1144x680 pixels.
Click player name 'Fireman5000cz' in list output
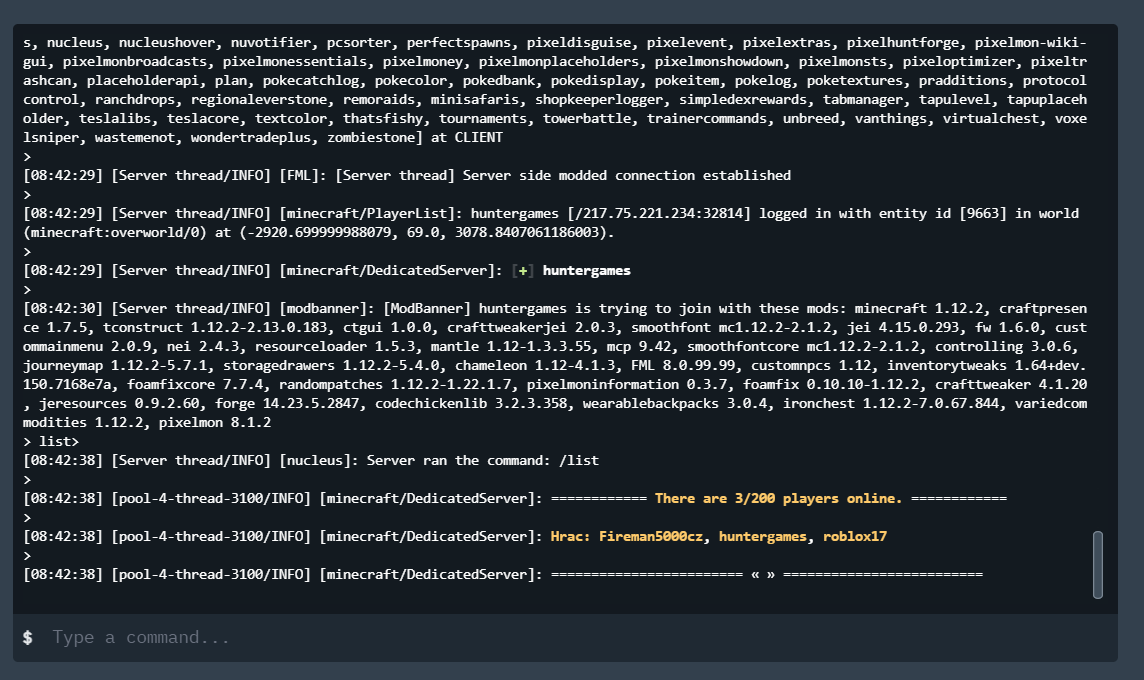coord(651,536)
